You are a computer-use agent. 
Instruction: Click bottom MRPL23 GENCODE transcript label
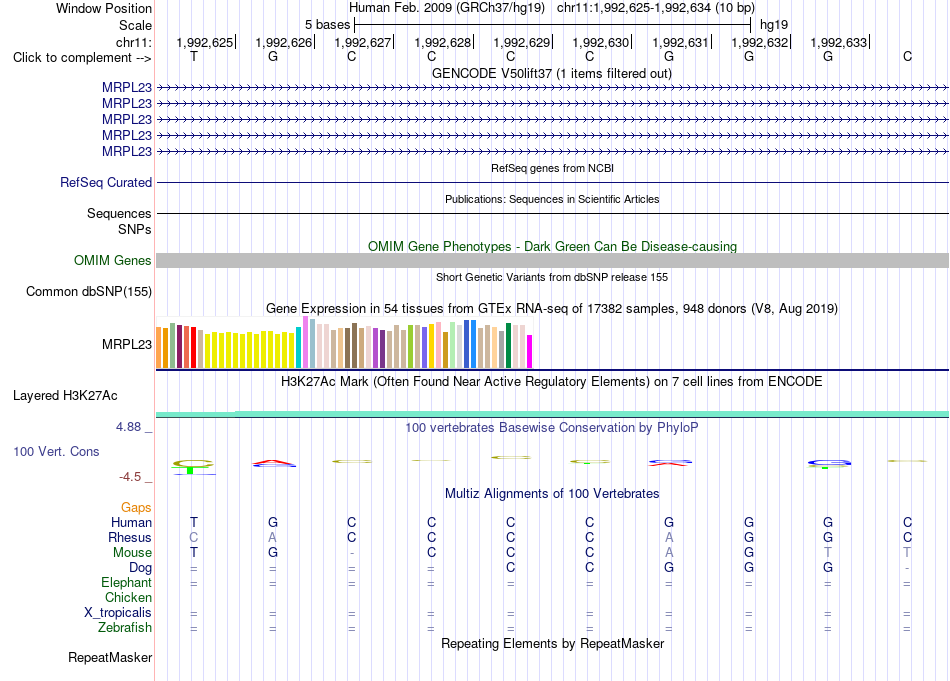pos(127,151)
